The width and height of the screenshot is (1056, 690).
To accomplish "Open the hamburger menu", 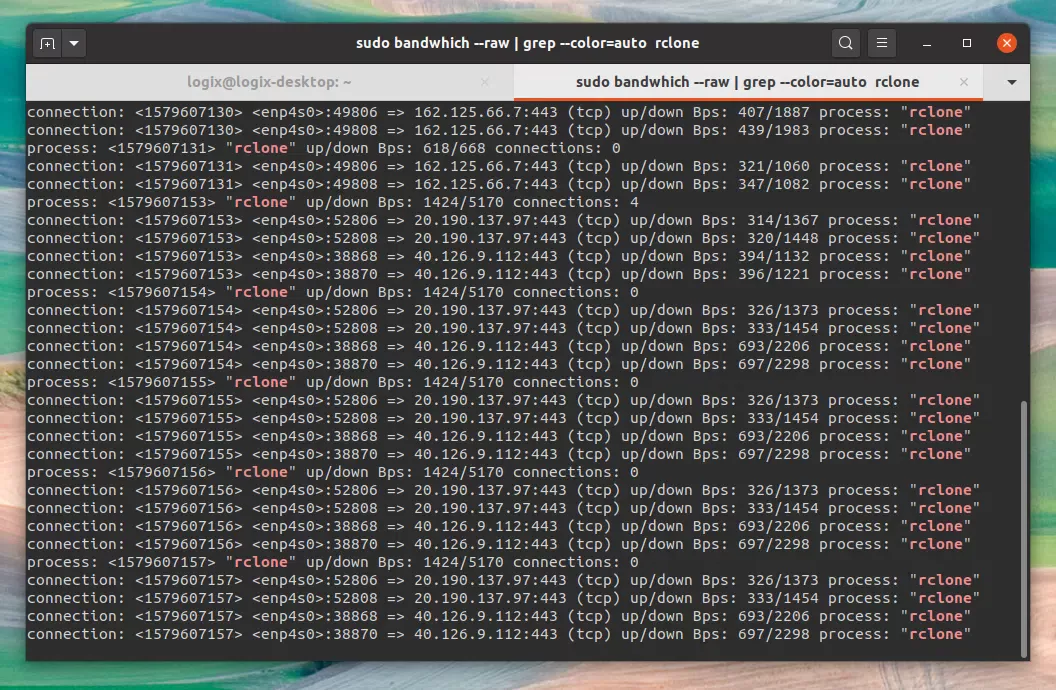I will click(882, 44).
